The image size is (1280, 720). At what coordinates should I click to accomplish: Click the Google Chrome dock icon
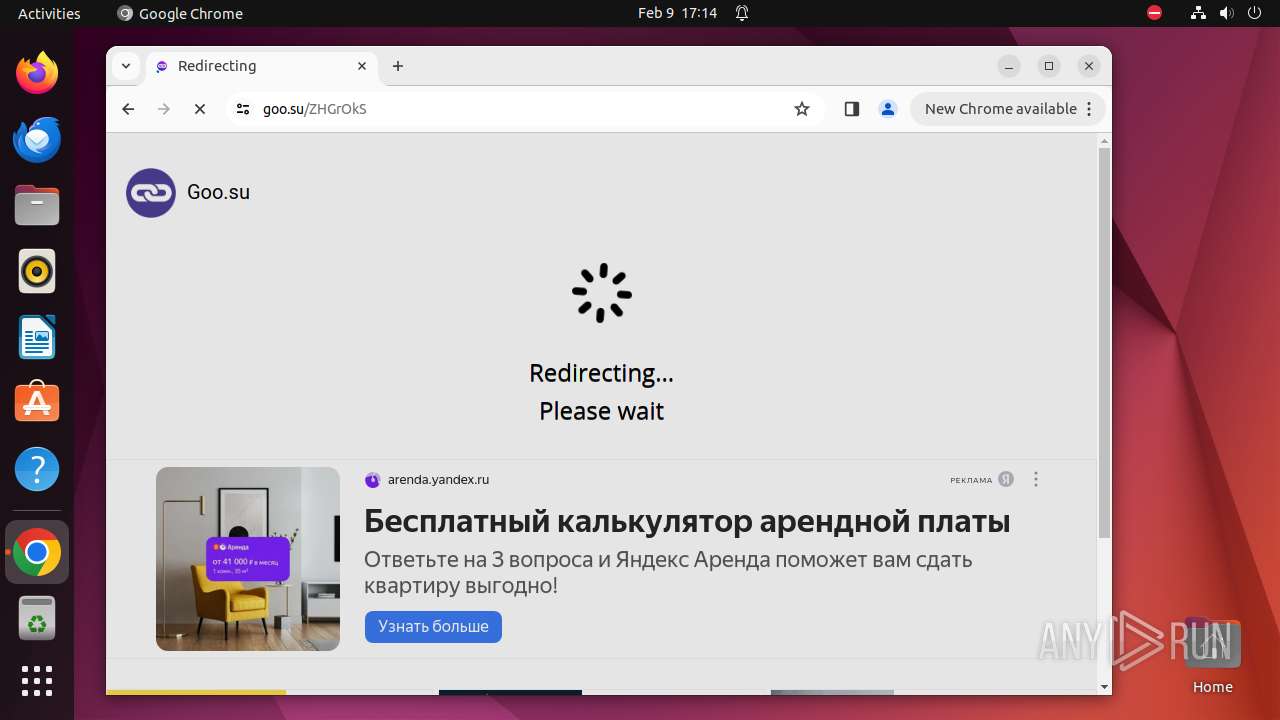[37, 552]
